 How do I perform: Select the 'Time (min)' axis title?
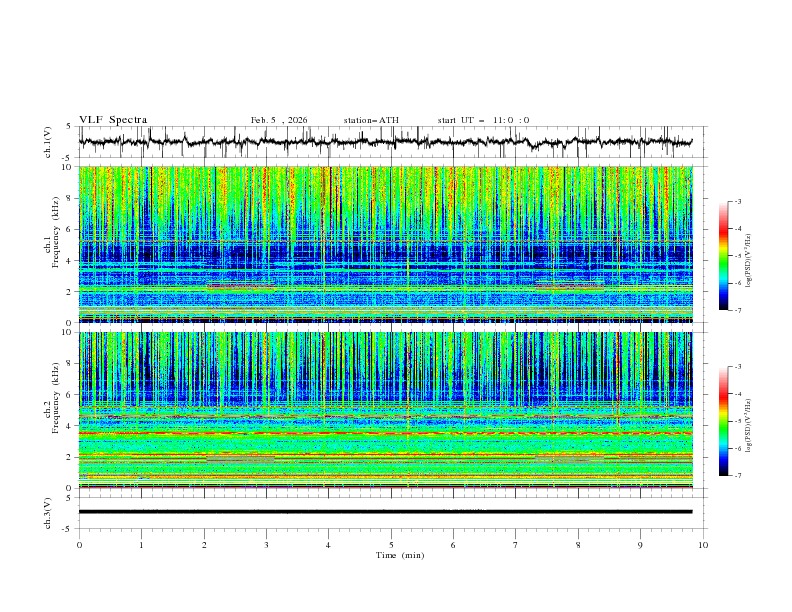[x=400, y=555]
